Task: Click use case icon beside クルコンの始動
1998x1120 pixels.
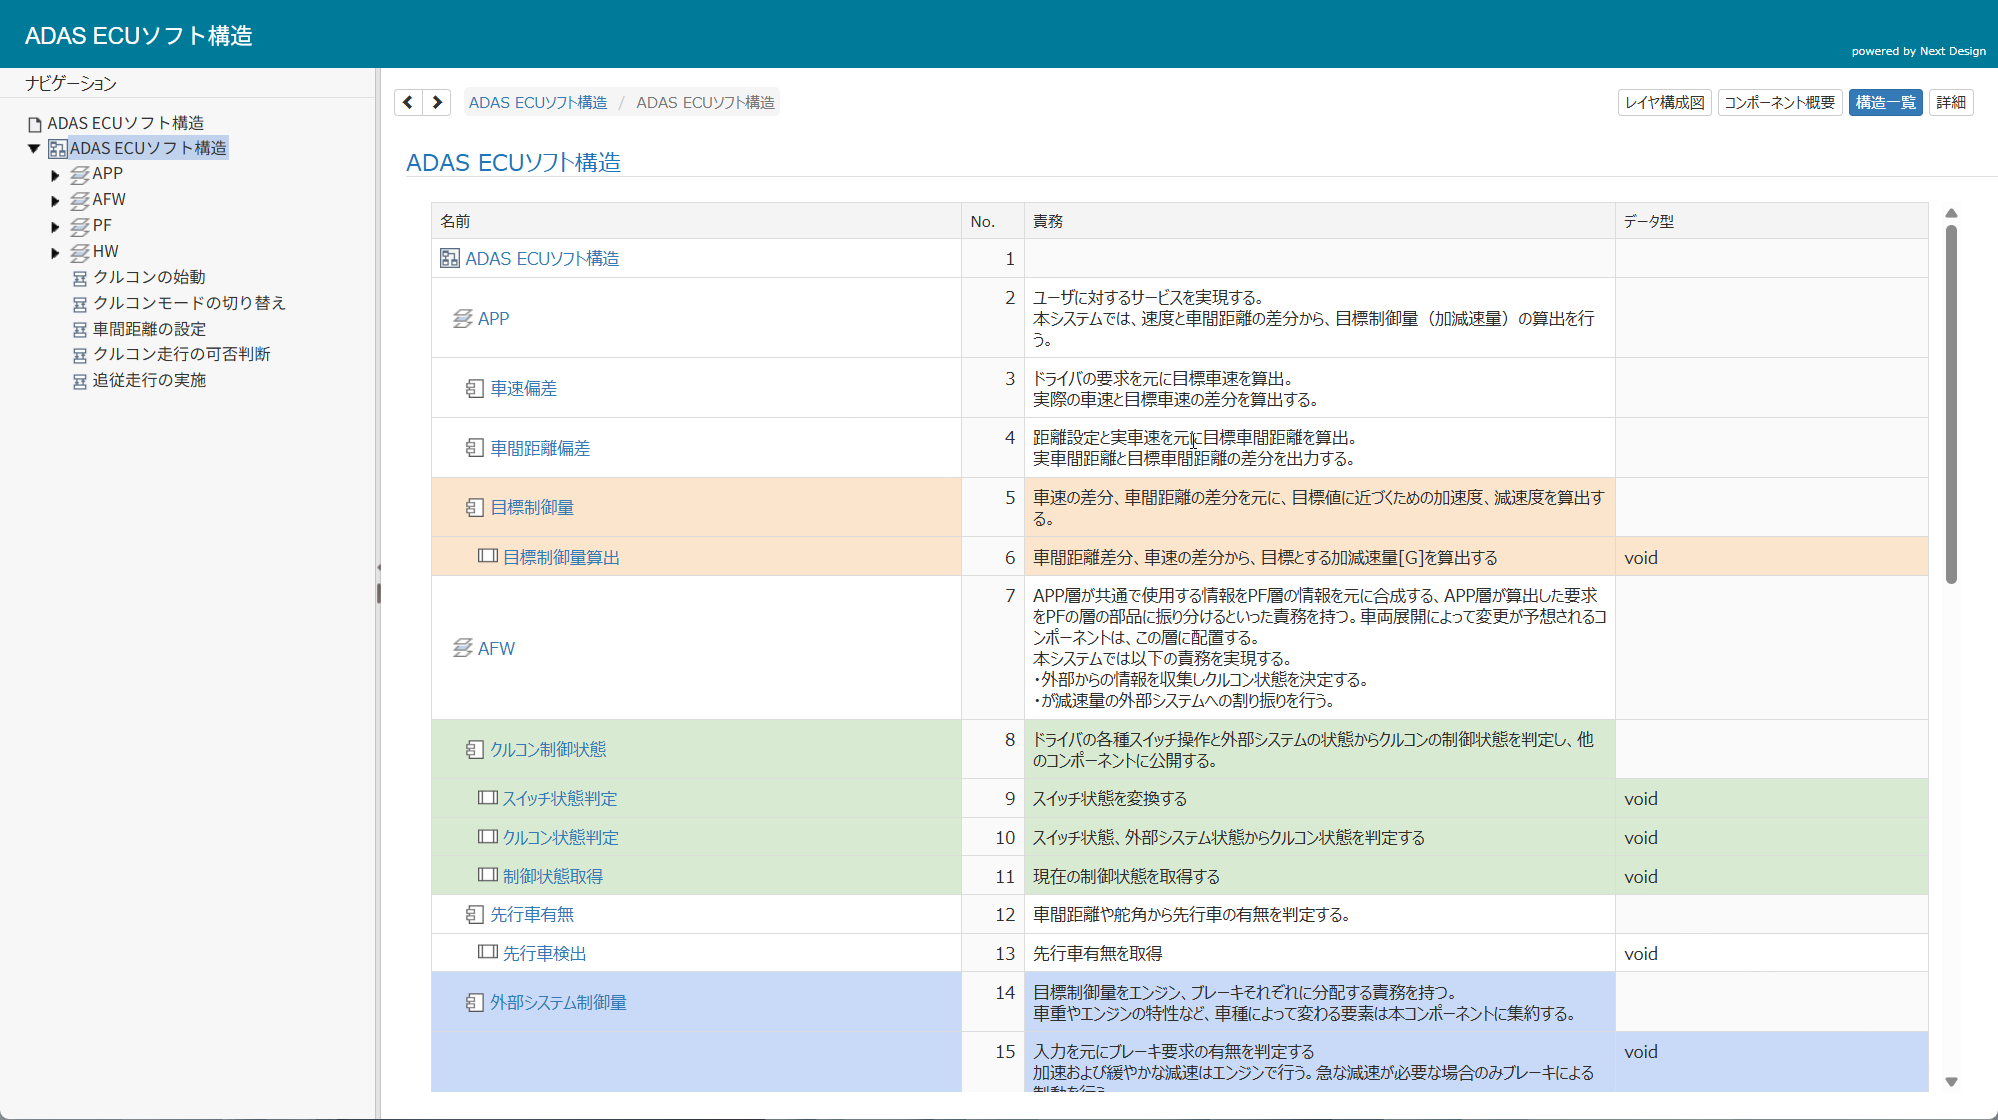Action: [x=80, y=278]
